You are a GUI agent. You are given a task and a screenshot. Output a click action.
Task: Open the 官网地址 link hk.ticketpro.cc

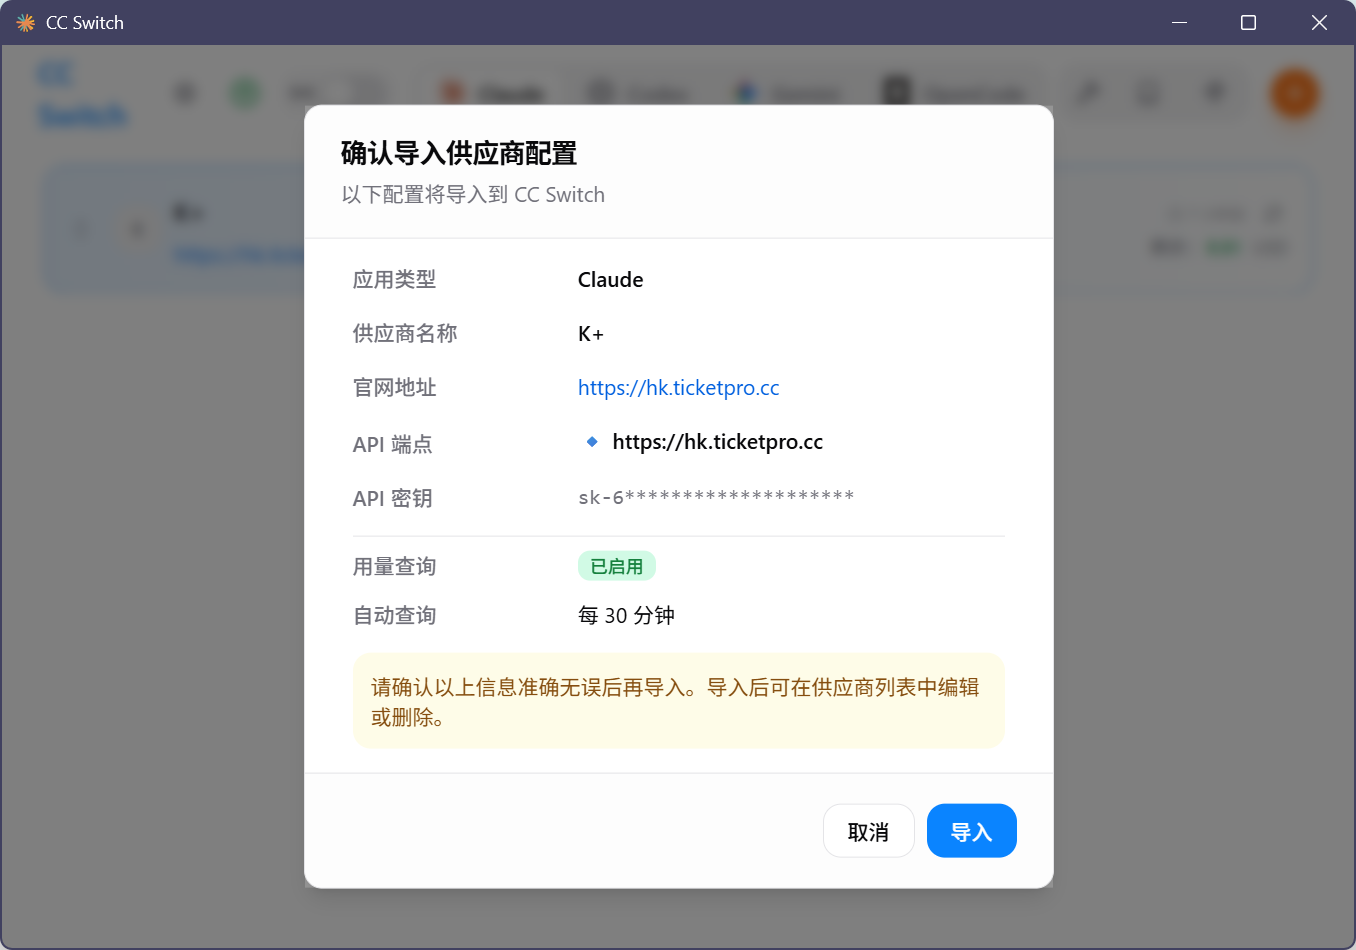(678, 388)
